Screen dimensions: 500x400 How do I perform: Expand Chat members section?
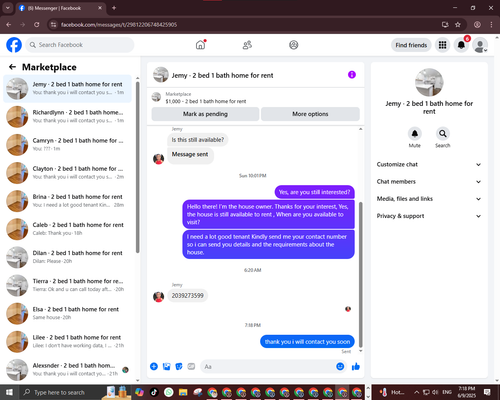[x=429, y=182]
